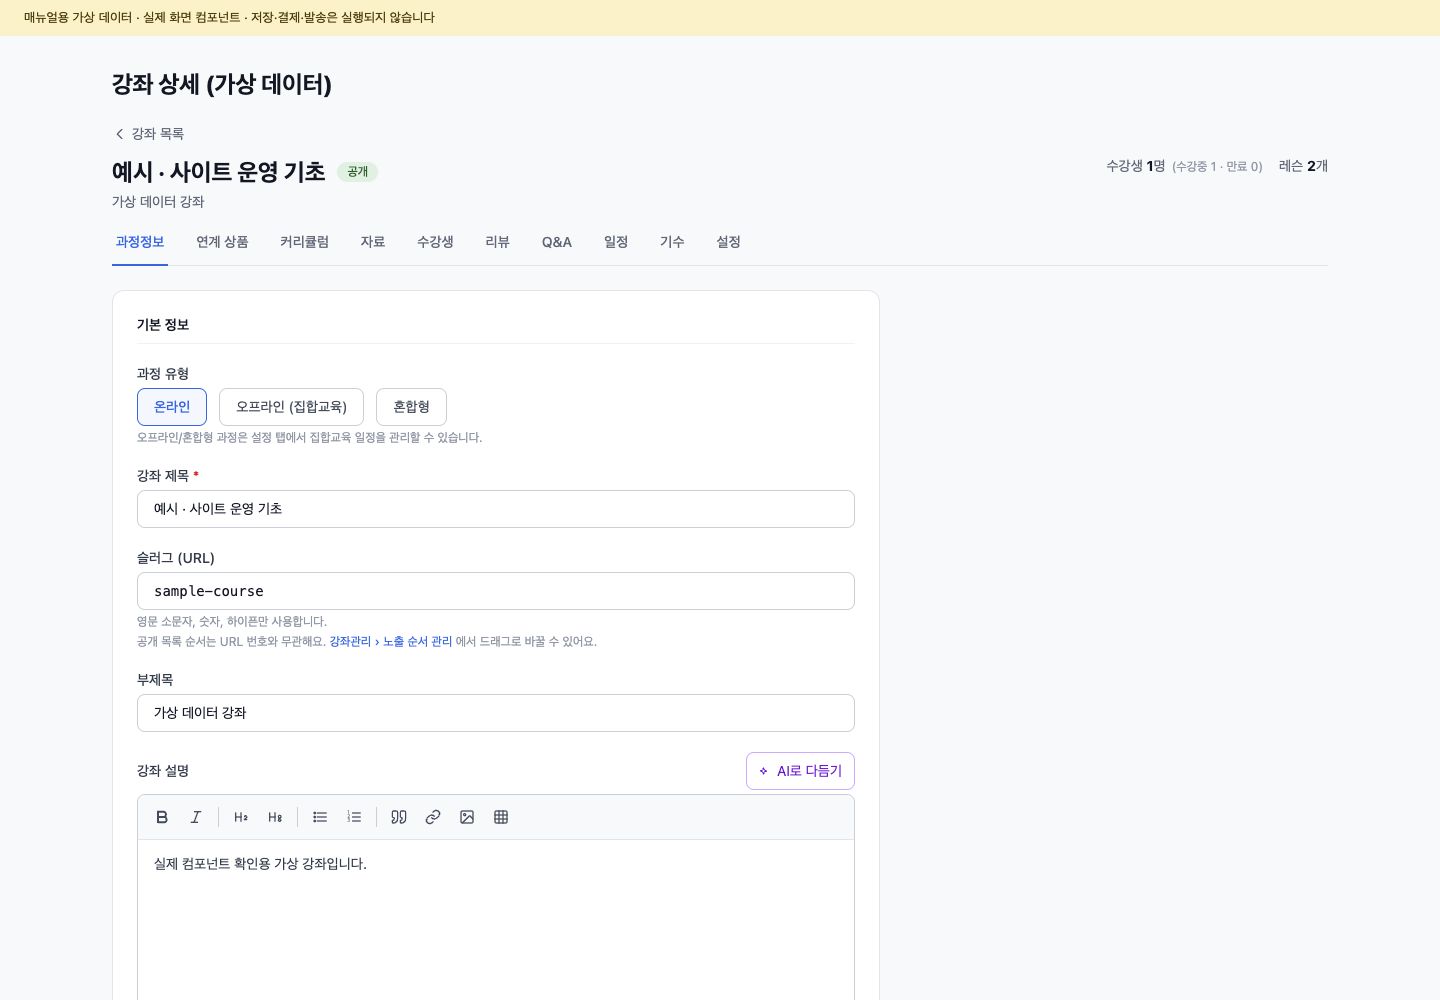Select 혼합형 course type
Image resolution: width=1440 pixels, height=1000 pixels.
point(411,407)
